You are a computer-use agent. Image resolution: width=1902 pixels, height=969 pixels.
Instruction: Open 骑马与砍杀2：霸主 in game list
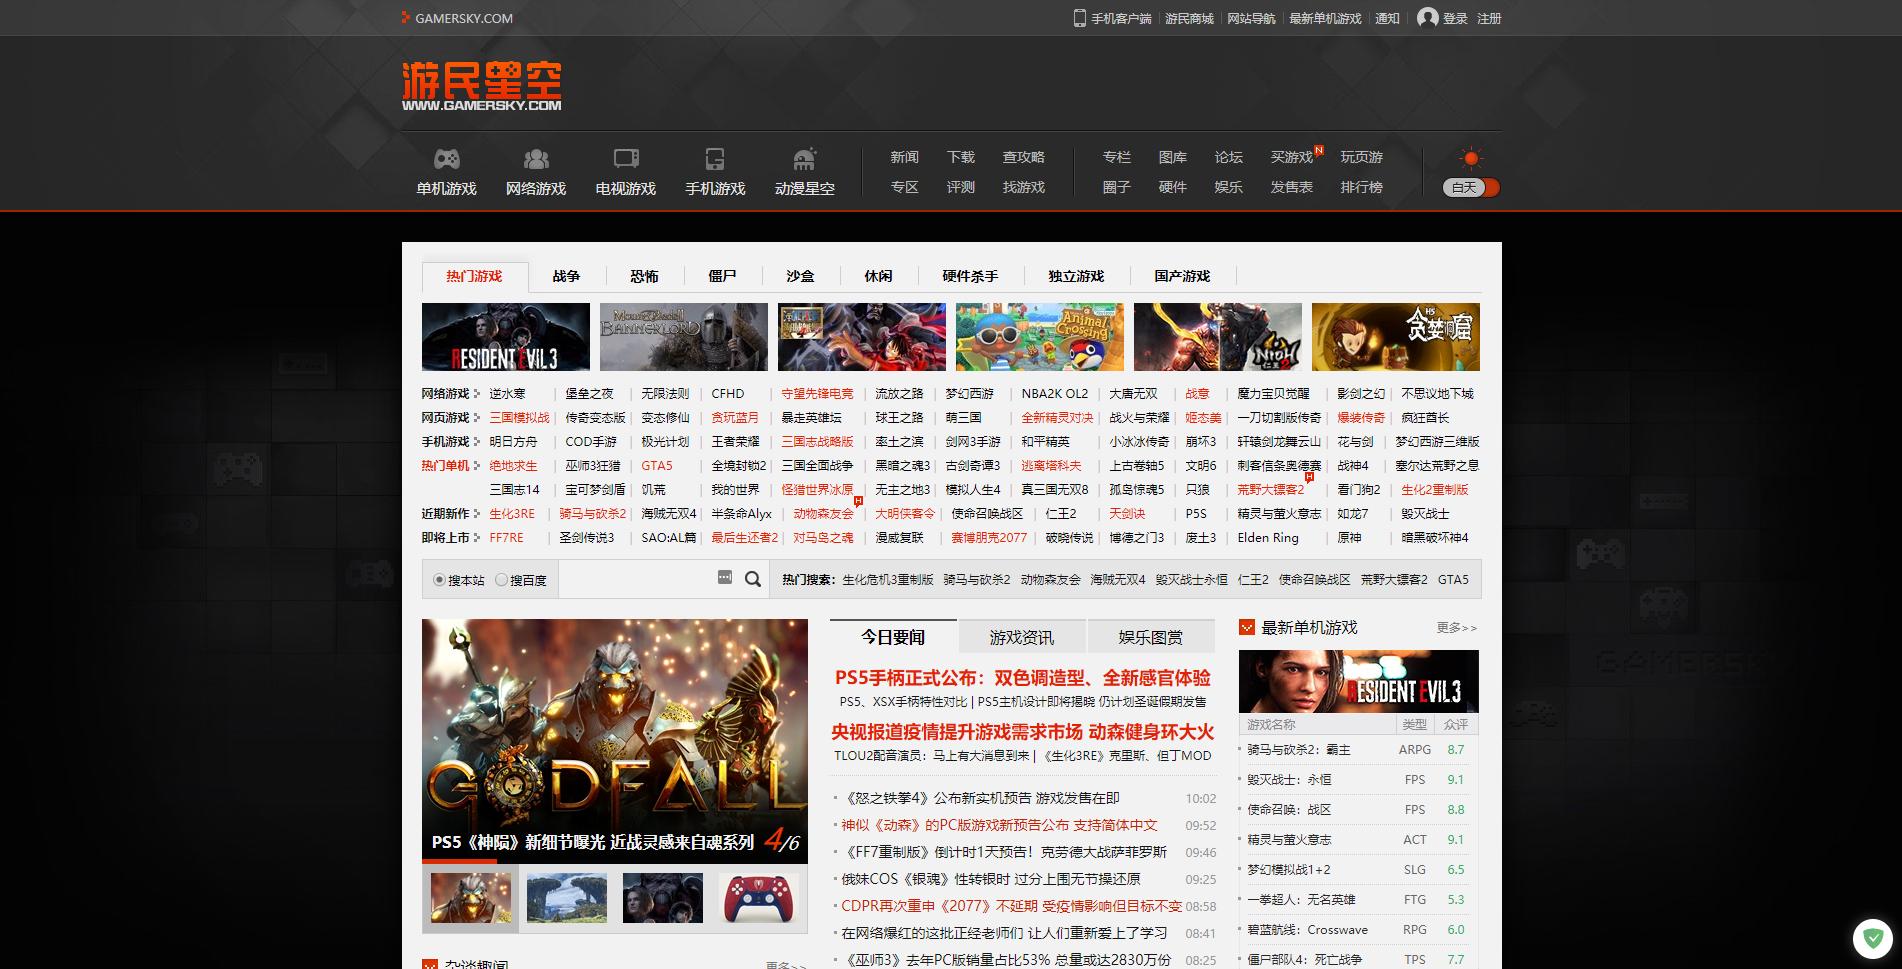click(1298, 749)
